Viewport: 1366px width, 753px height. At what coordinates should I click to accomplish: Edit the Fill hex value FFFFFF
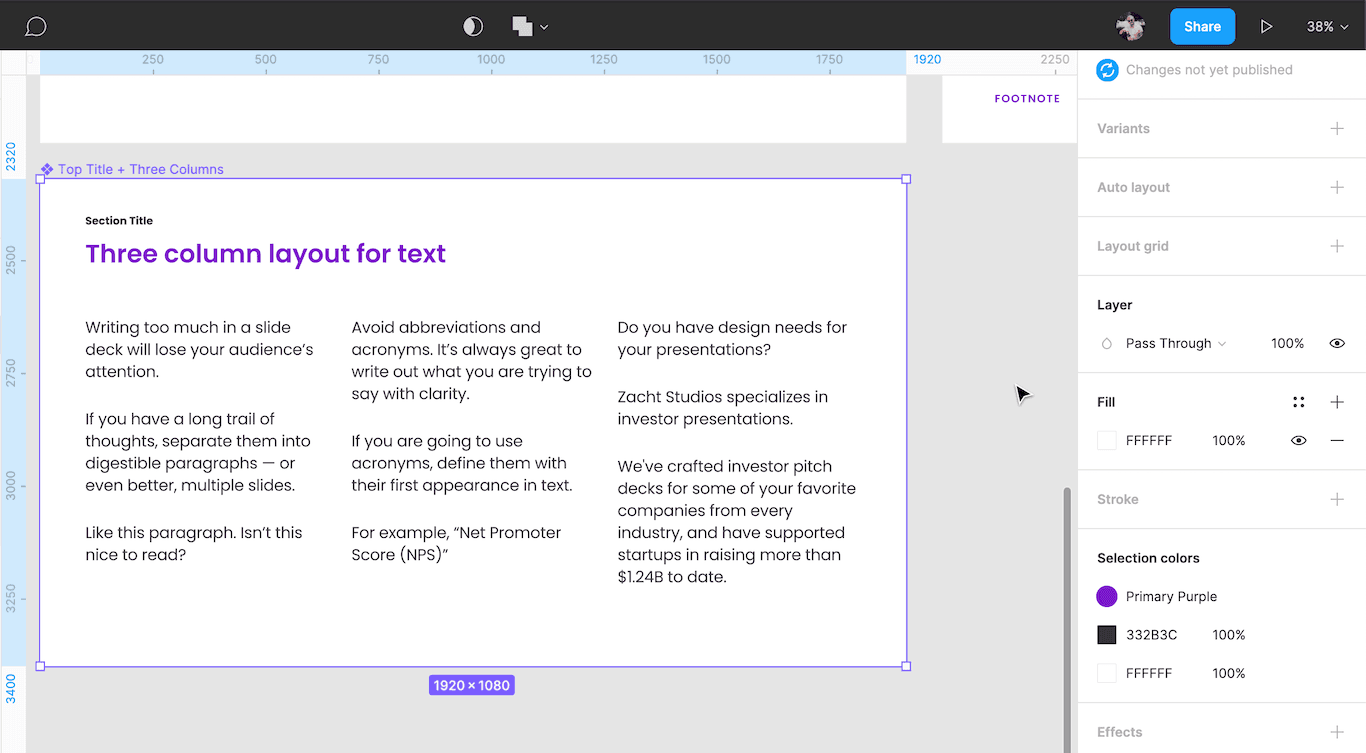click(1149, 440)
